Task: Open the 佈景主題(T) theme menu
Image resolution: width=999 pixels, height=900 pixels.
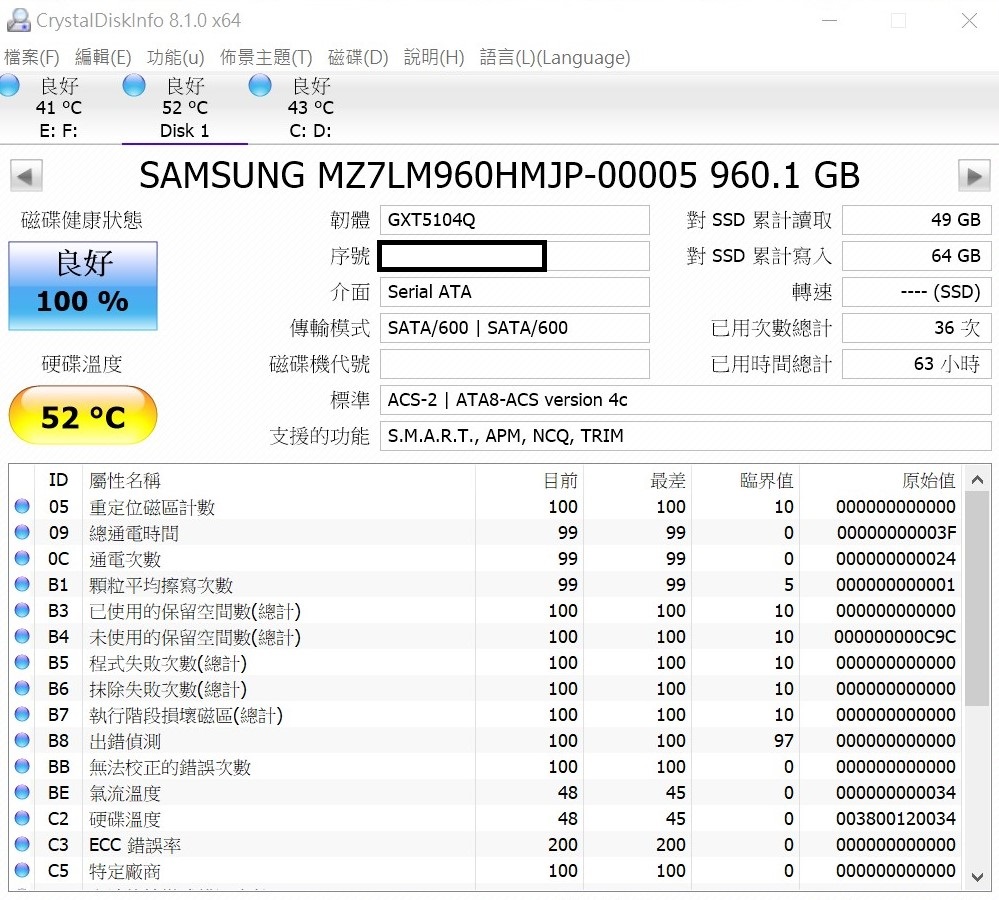Action: click(266, 57)
